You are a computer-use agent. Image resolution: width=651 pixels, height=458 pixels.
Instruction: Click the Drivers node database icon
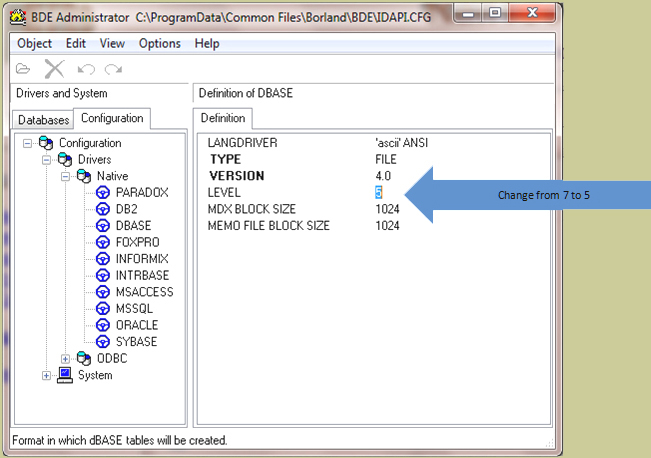[65, 159]
